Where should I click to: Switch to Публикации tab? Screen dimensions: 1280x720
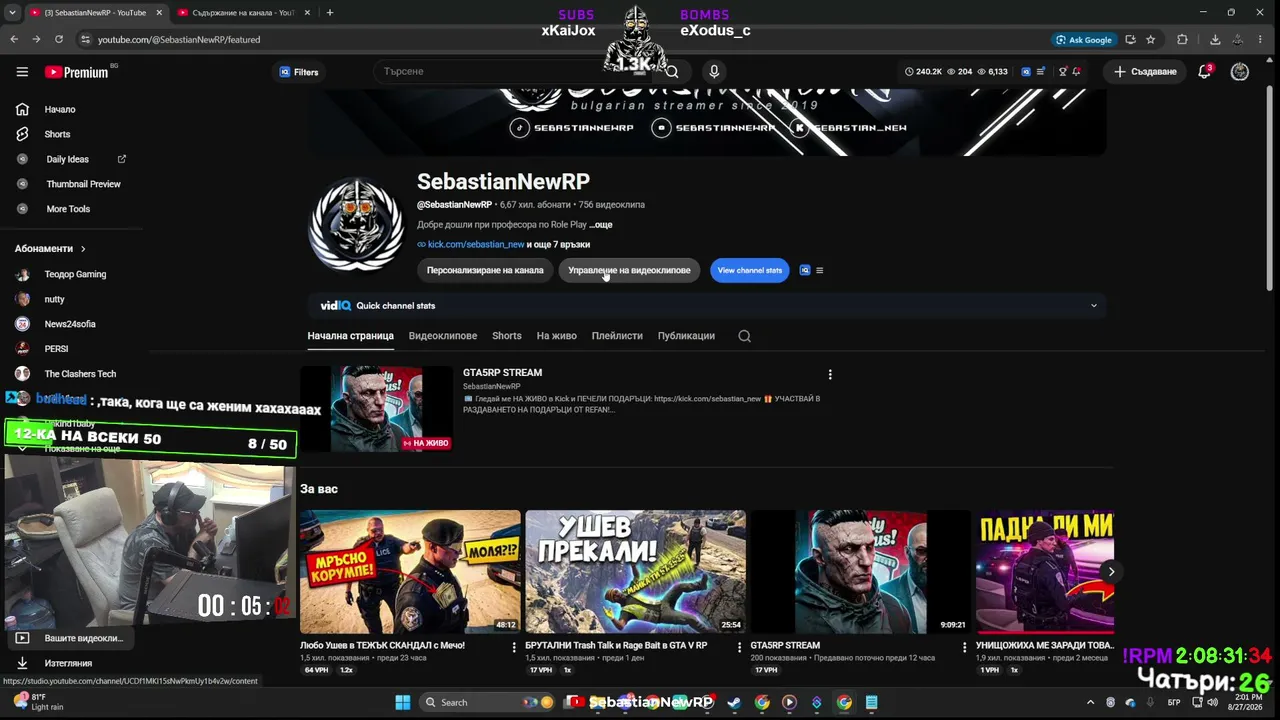tap(686, 336)
